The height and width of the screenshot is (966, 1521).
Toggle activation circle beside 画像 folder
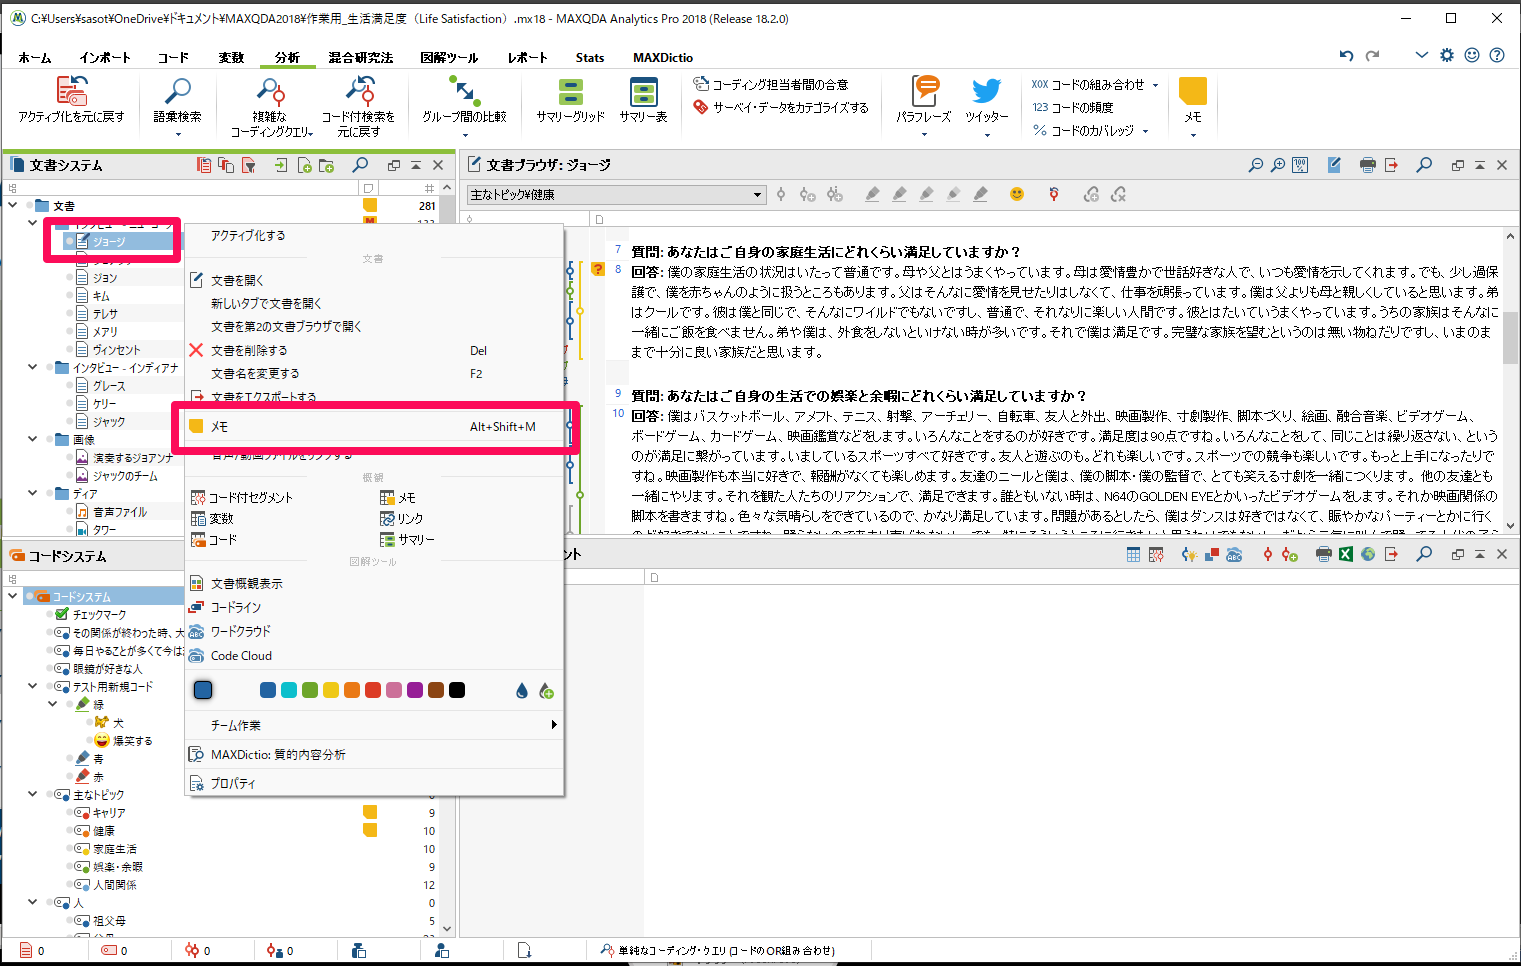pyautogui.click(x=49, y=440)
